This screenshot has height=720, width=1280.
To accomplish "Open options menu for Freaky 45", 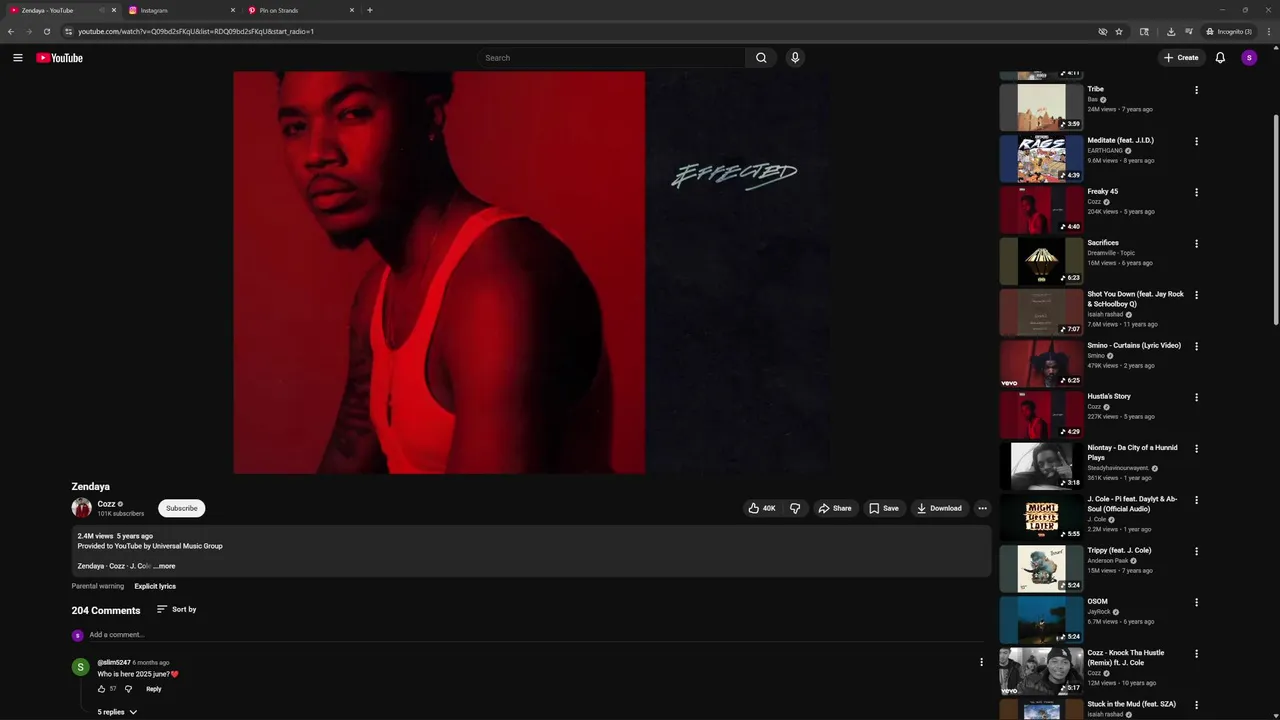I will pos(1196,192).
